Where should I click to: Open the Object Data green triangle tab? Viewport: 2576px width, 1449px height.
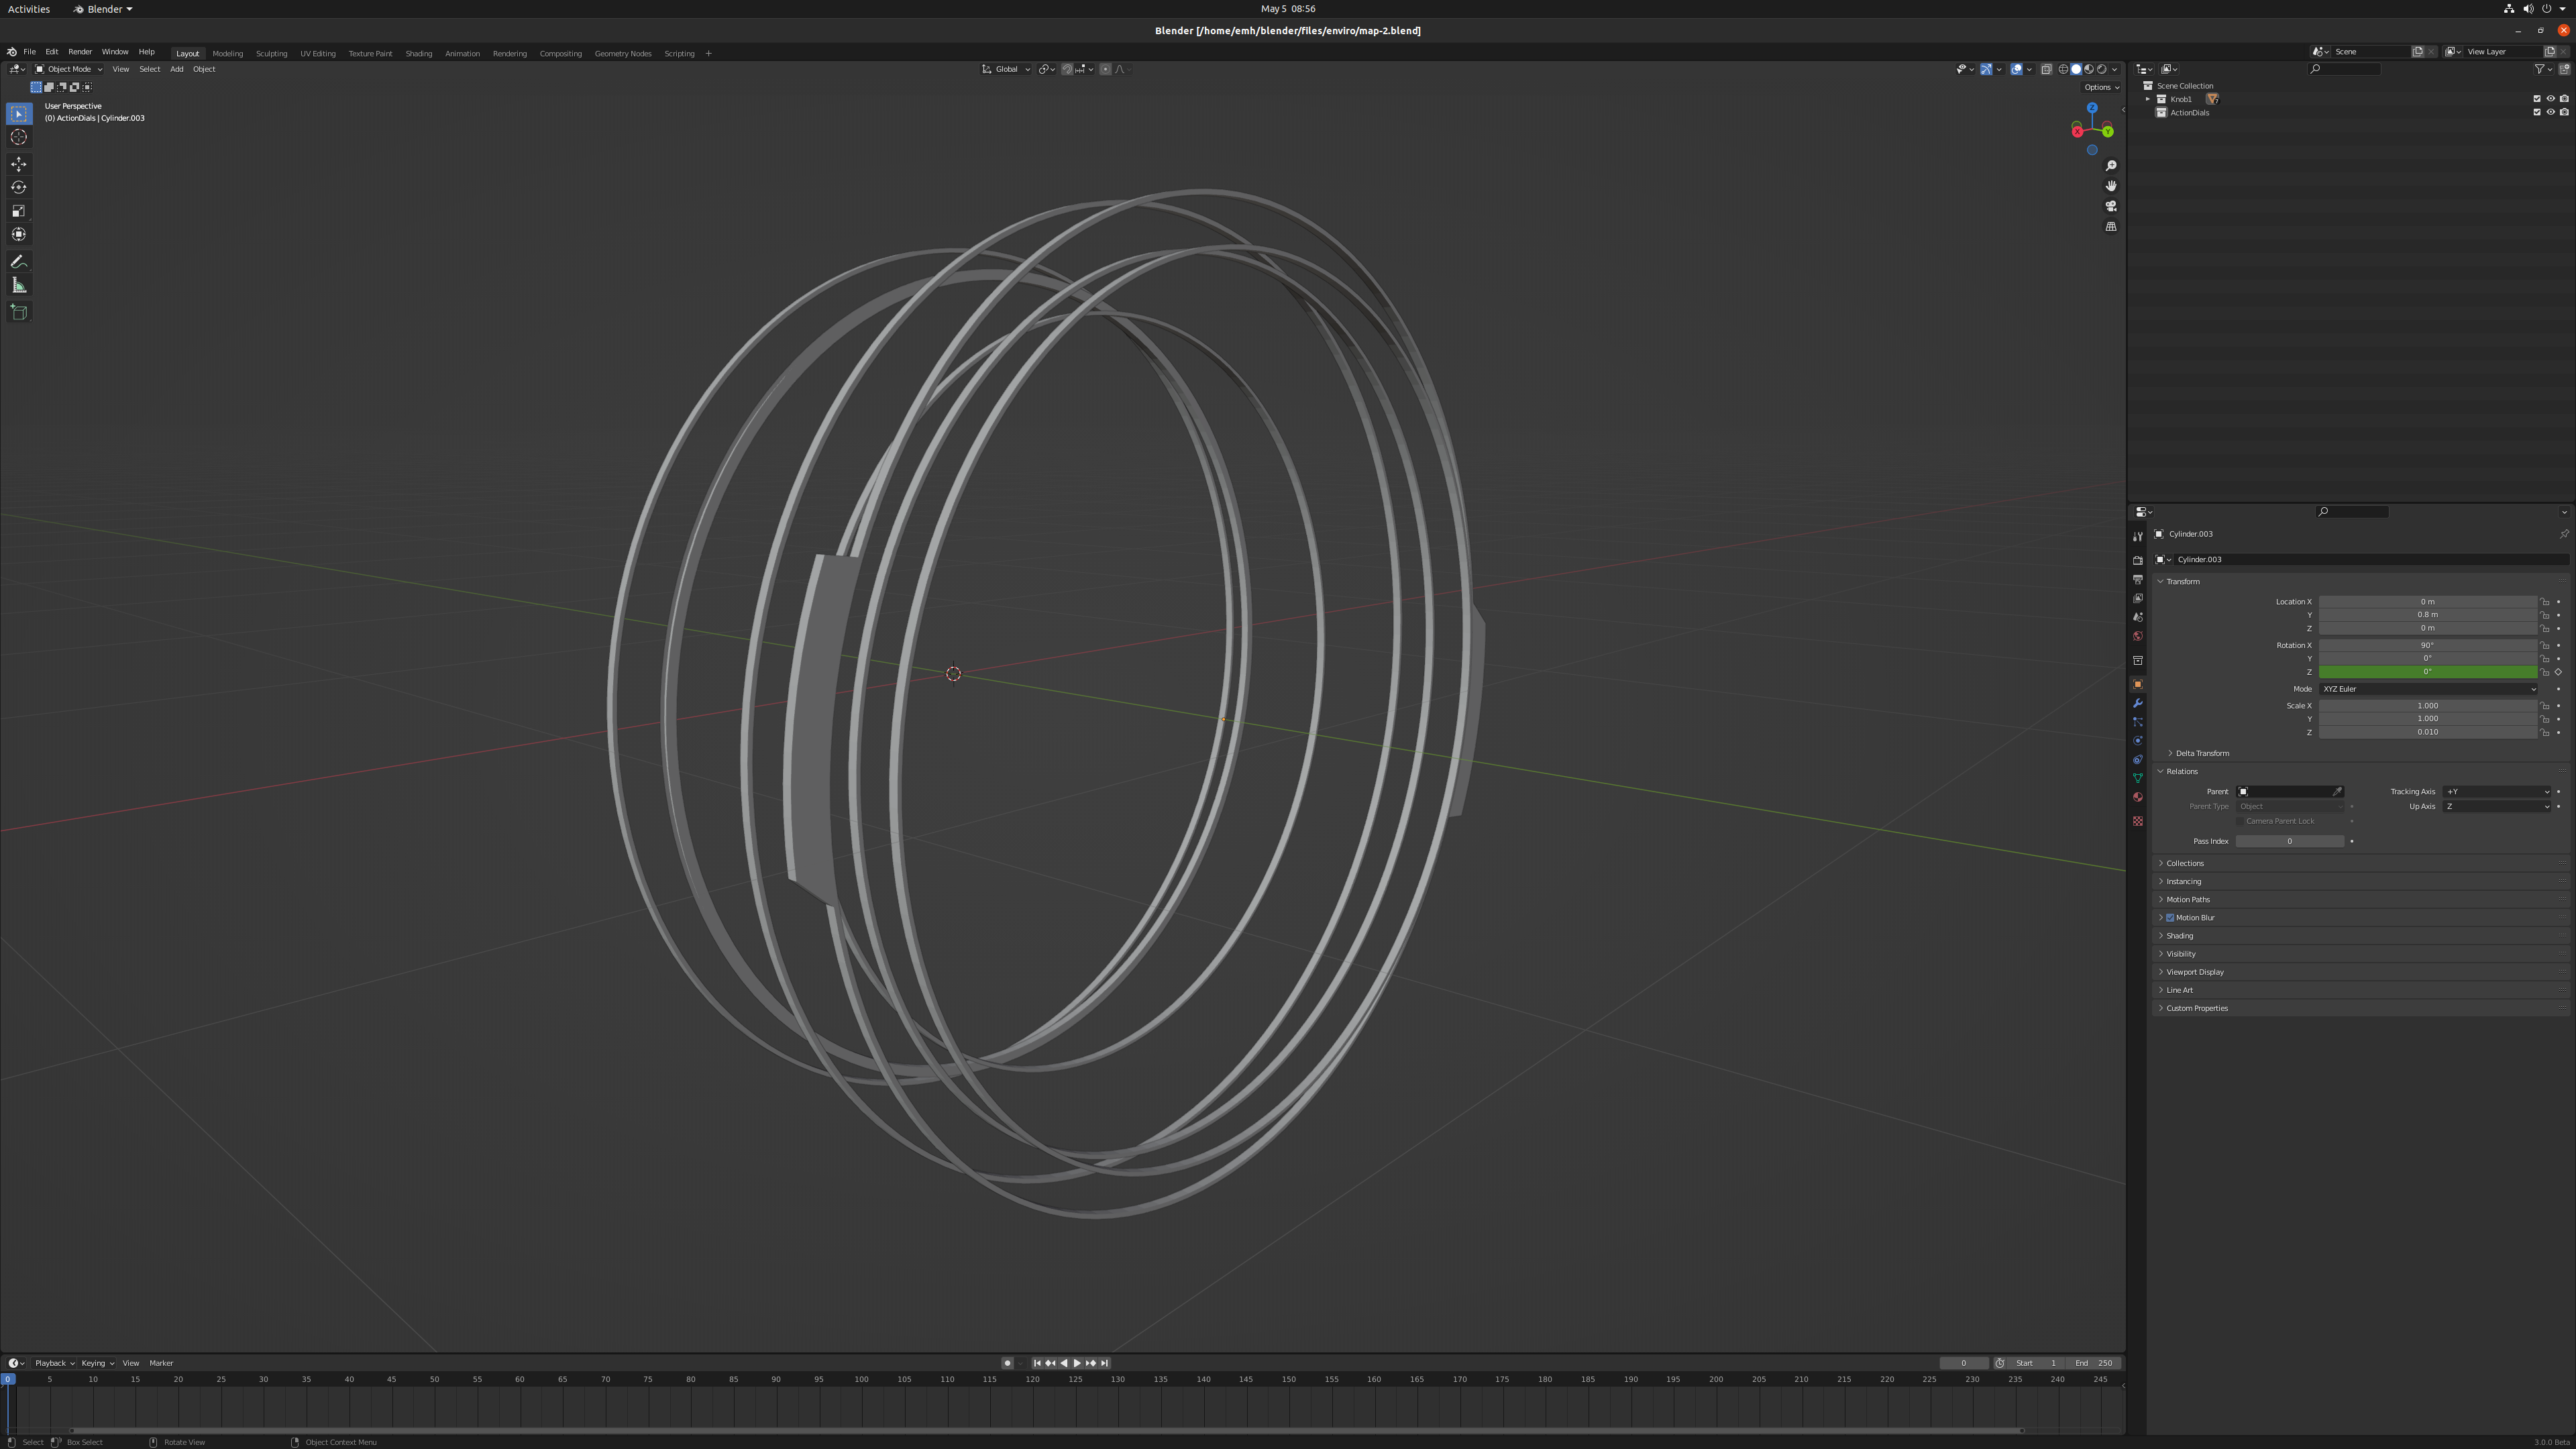coord(2138,778)
